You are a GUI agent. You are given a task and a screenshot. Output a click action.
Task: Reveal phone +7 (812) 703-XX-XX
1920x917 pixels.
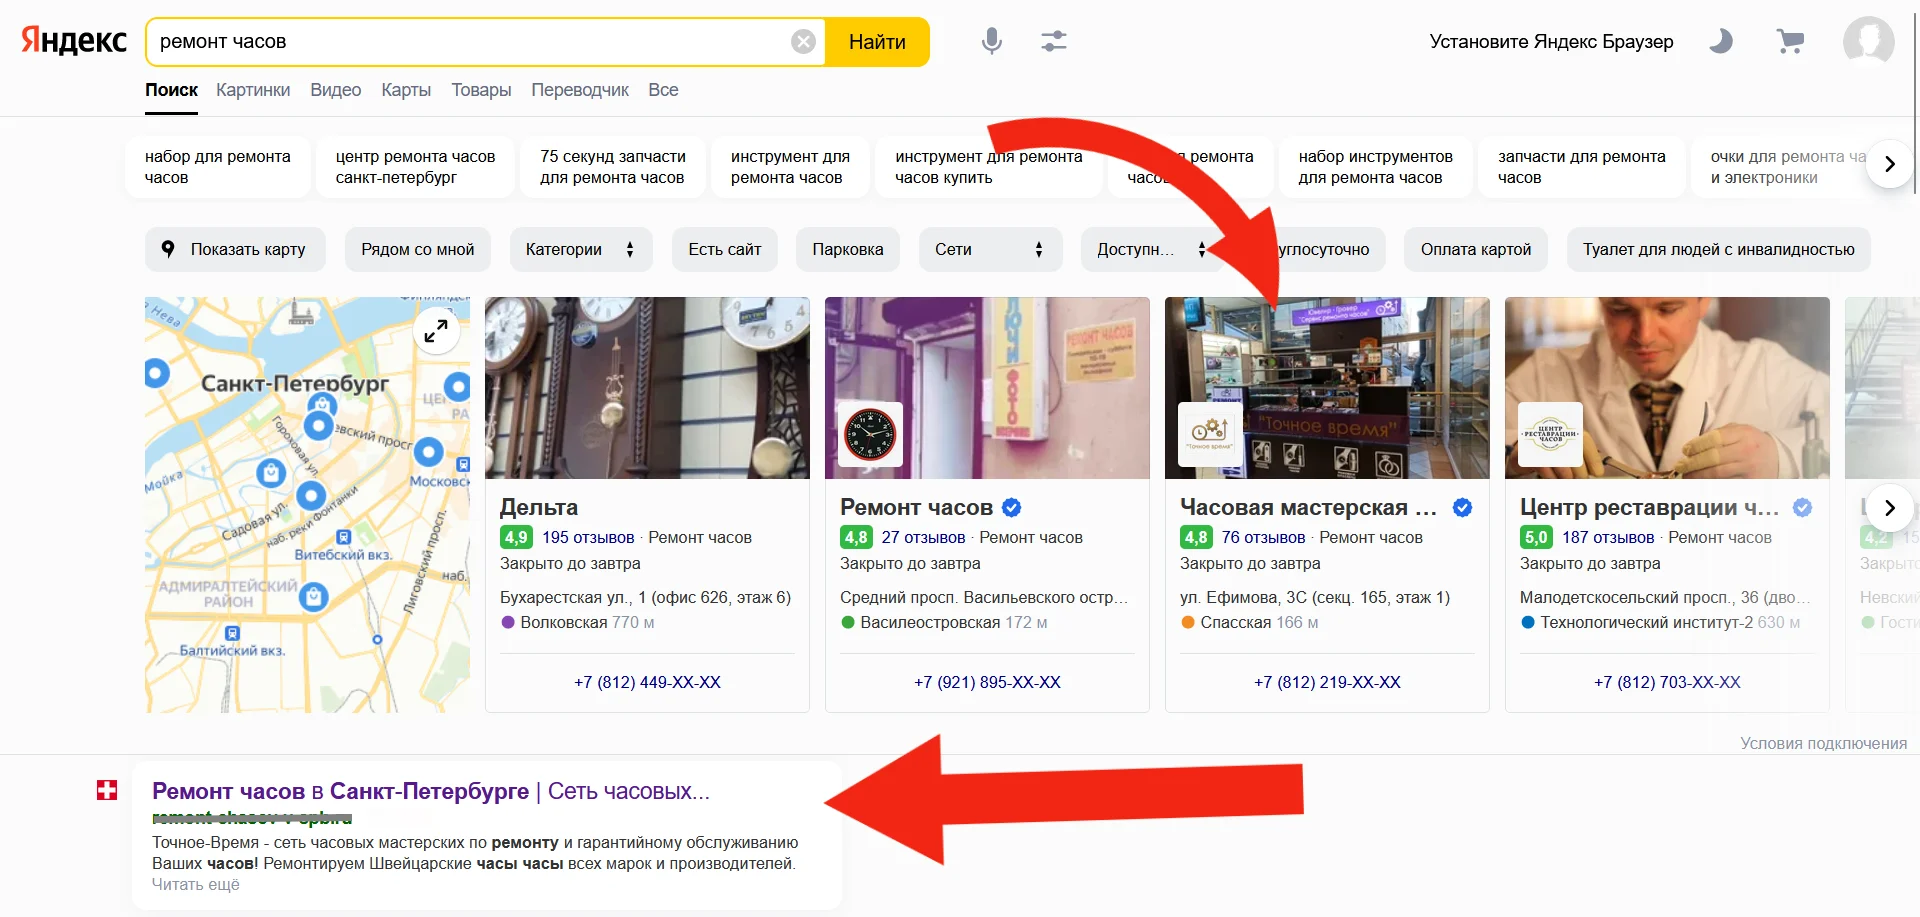click(x=1667, y=682)
